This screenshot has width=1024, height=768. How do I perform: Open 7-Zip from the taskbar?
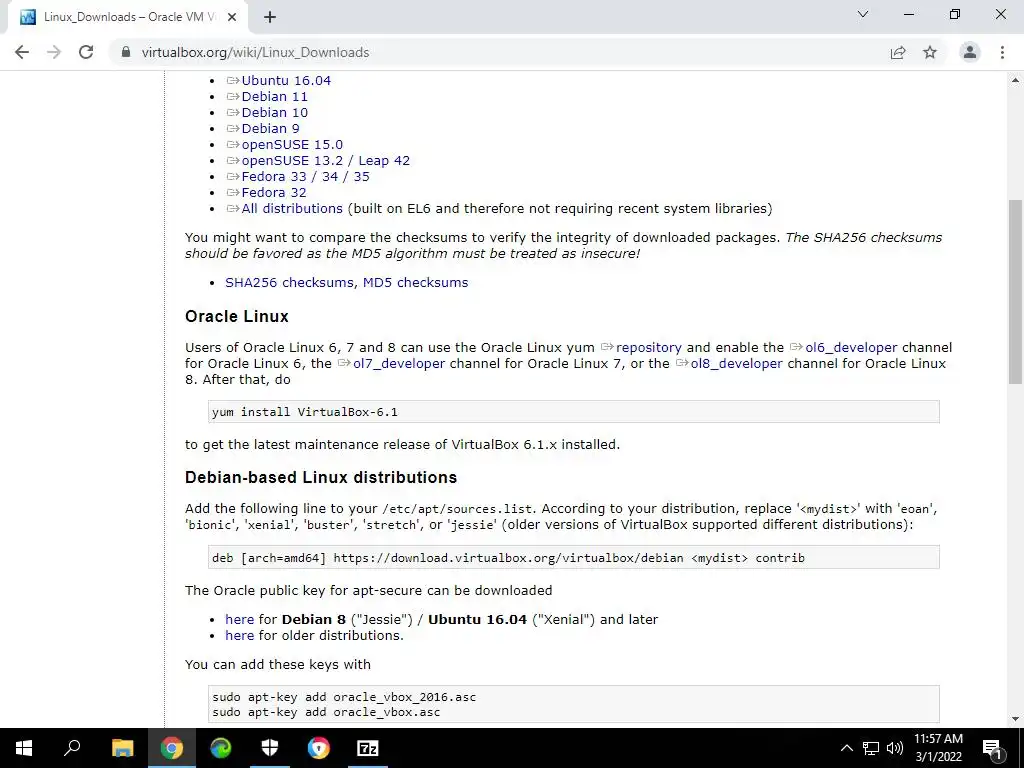click(x=368, y=748)
